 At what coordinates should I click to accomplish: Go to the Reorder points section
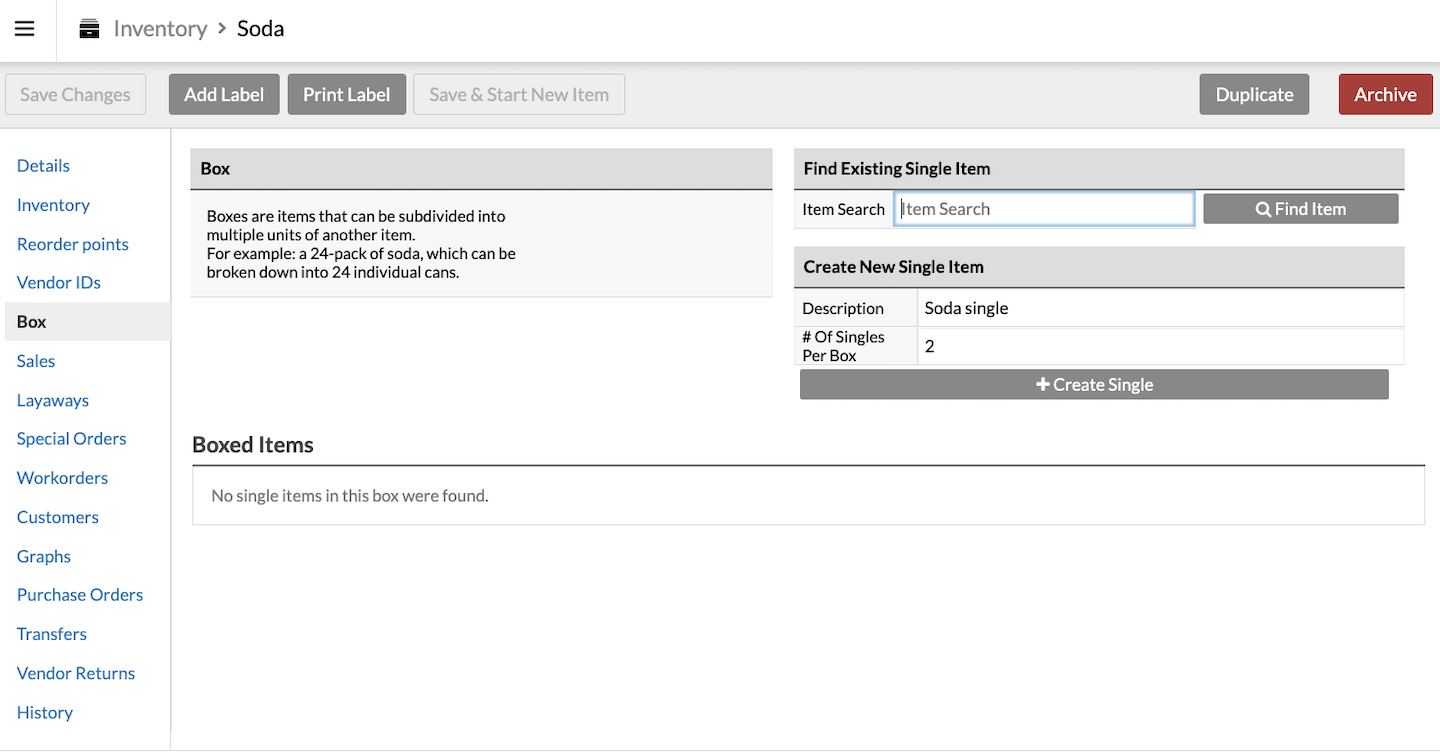73,244
